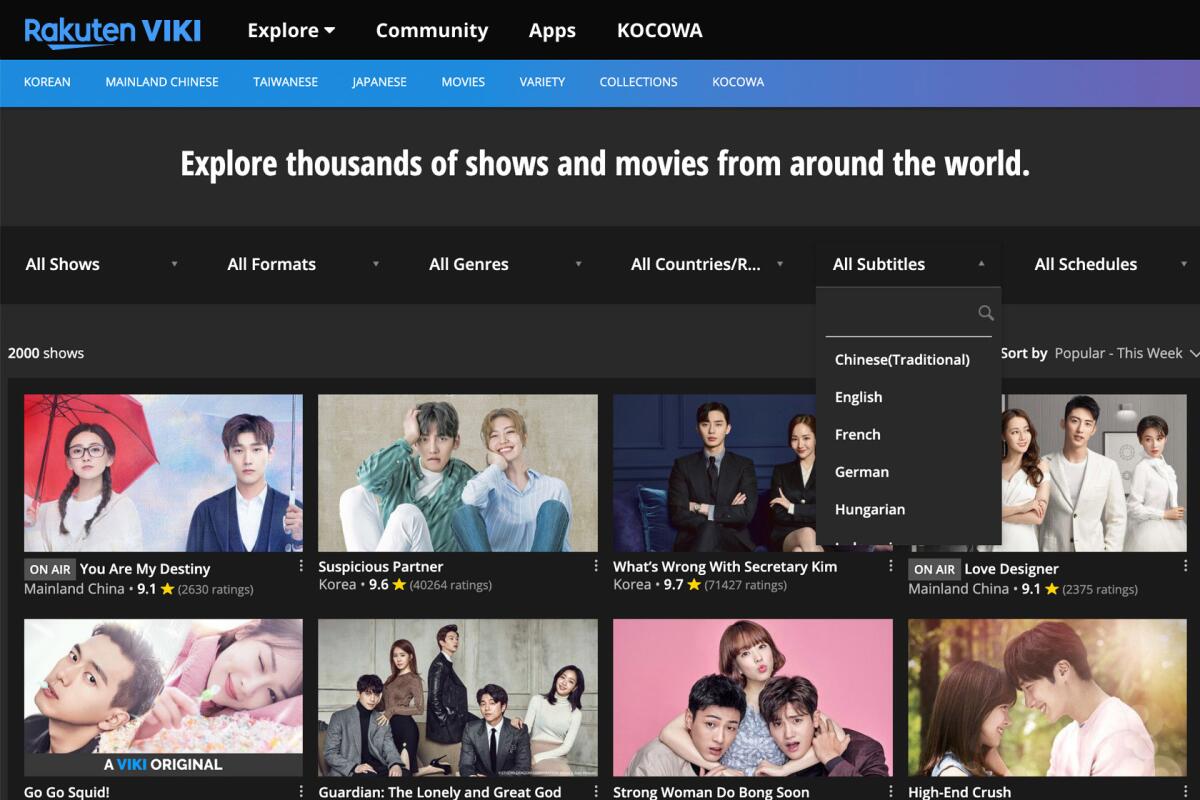Select the MOVIES category tab
Screen dimensions: 1200x800
point(463,82)
